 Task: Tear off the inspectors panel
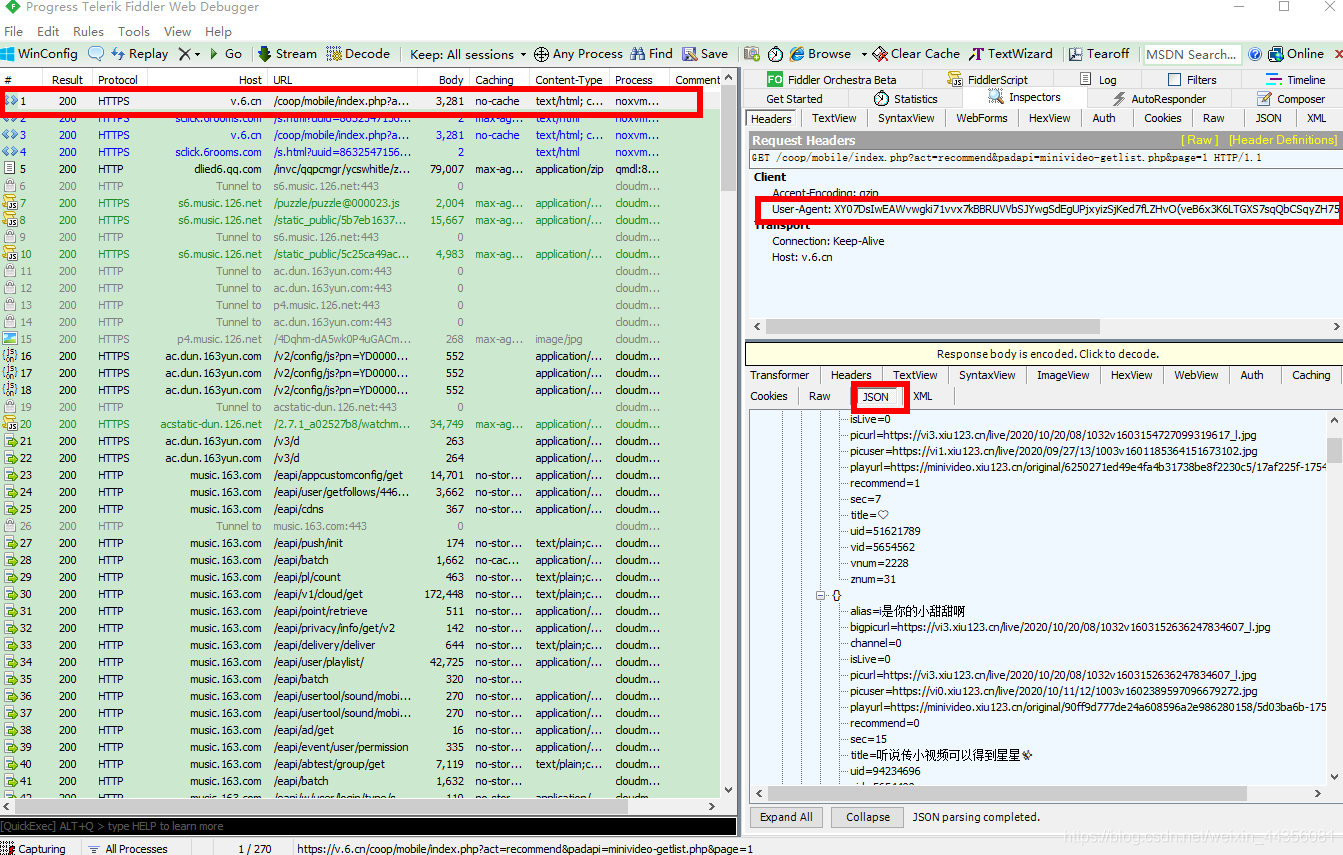[x=1099, y=53]
